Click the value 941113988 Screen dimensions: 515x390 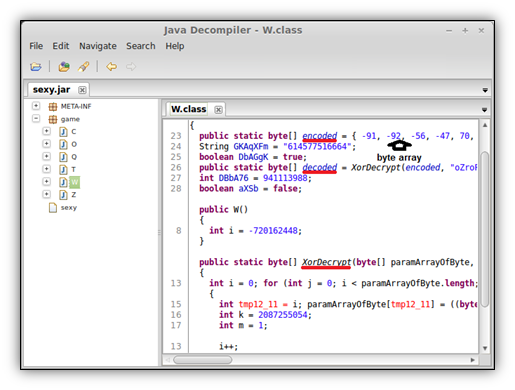pyautogui.click(x=285, y=178)
